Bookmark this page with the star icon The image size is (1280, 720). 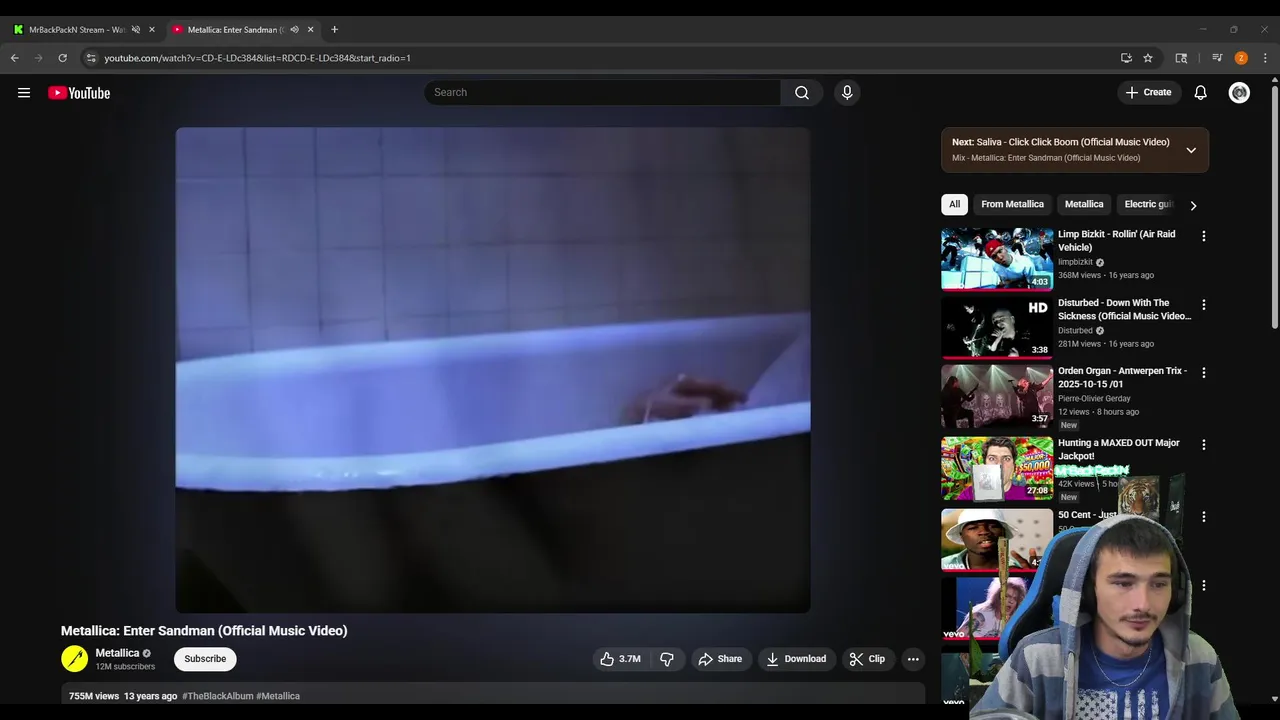(1148, 58)
